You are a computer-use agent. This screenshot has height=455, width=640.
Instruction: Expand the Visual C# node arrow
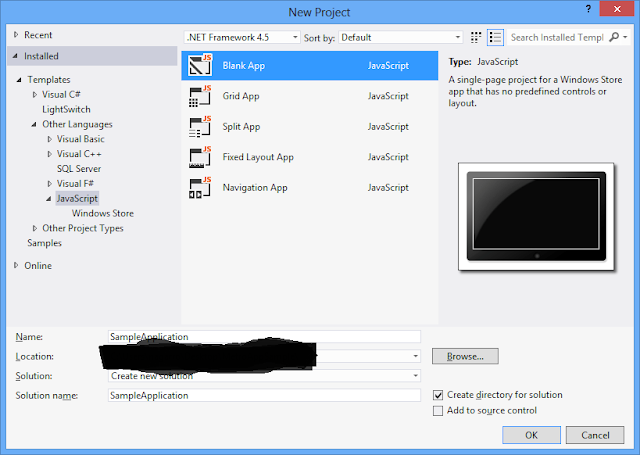35,95
